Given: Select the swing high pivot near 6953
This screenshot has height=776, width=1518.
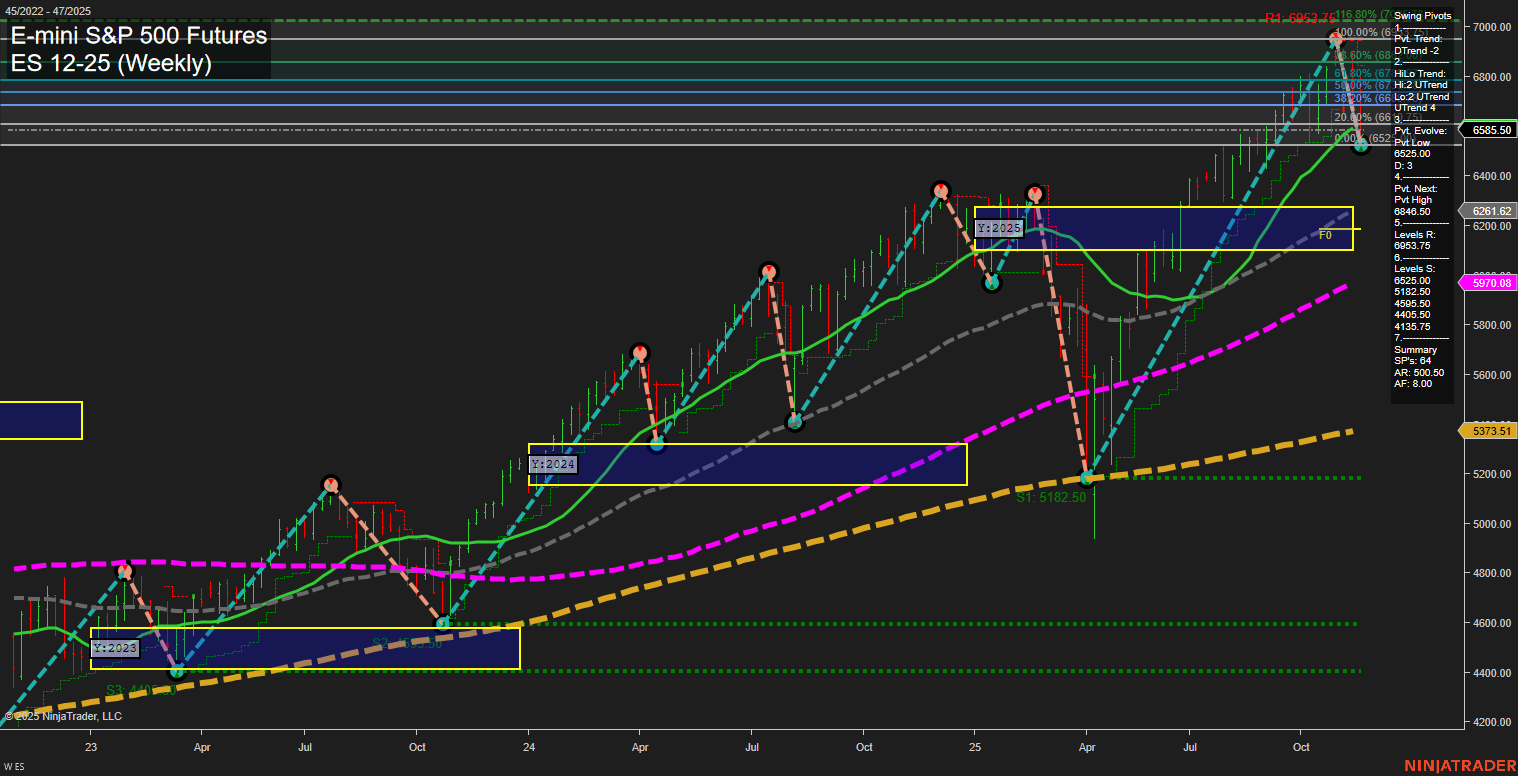Looking at the screenshot, I should click(x=1335, y=39).
